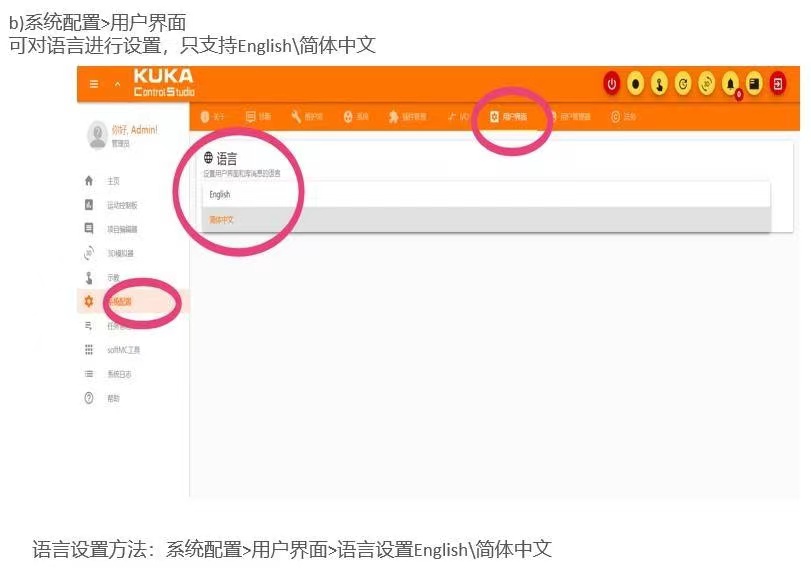Collapse header using the up chevron
811x568 pixels.
coord(117,84)
